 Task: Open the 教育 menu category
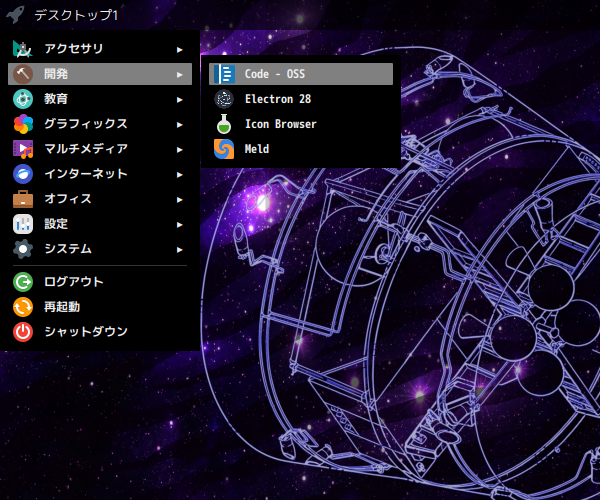click(100, 99)
